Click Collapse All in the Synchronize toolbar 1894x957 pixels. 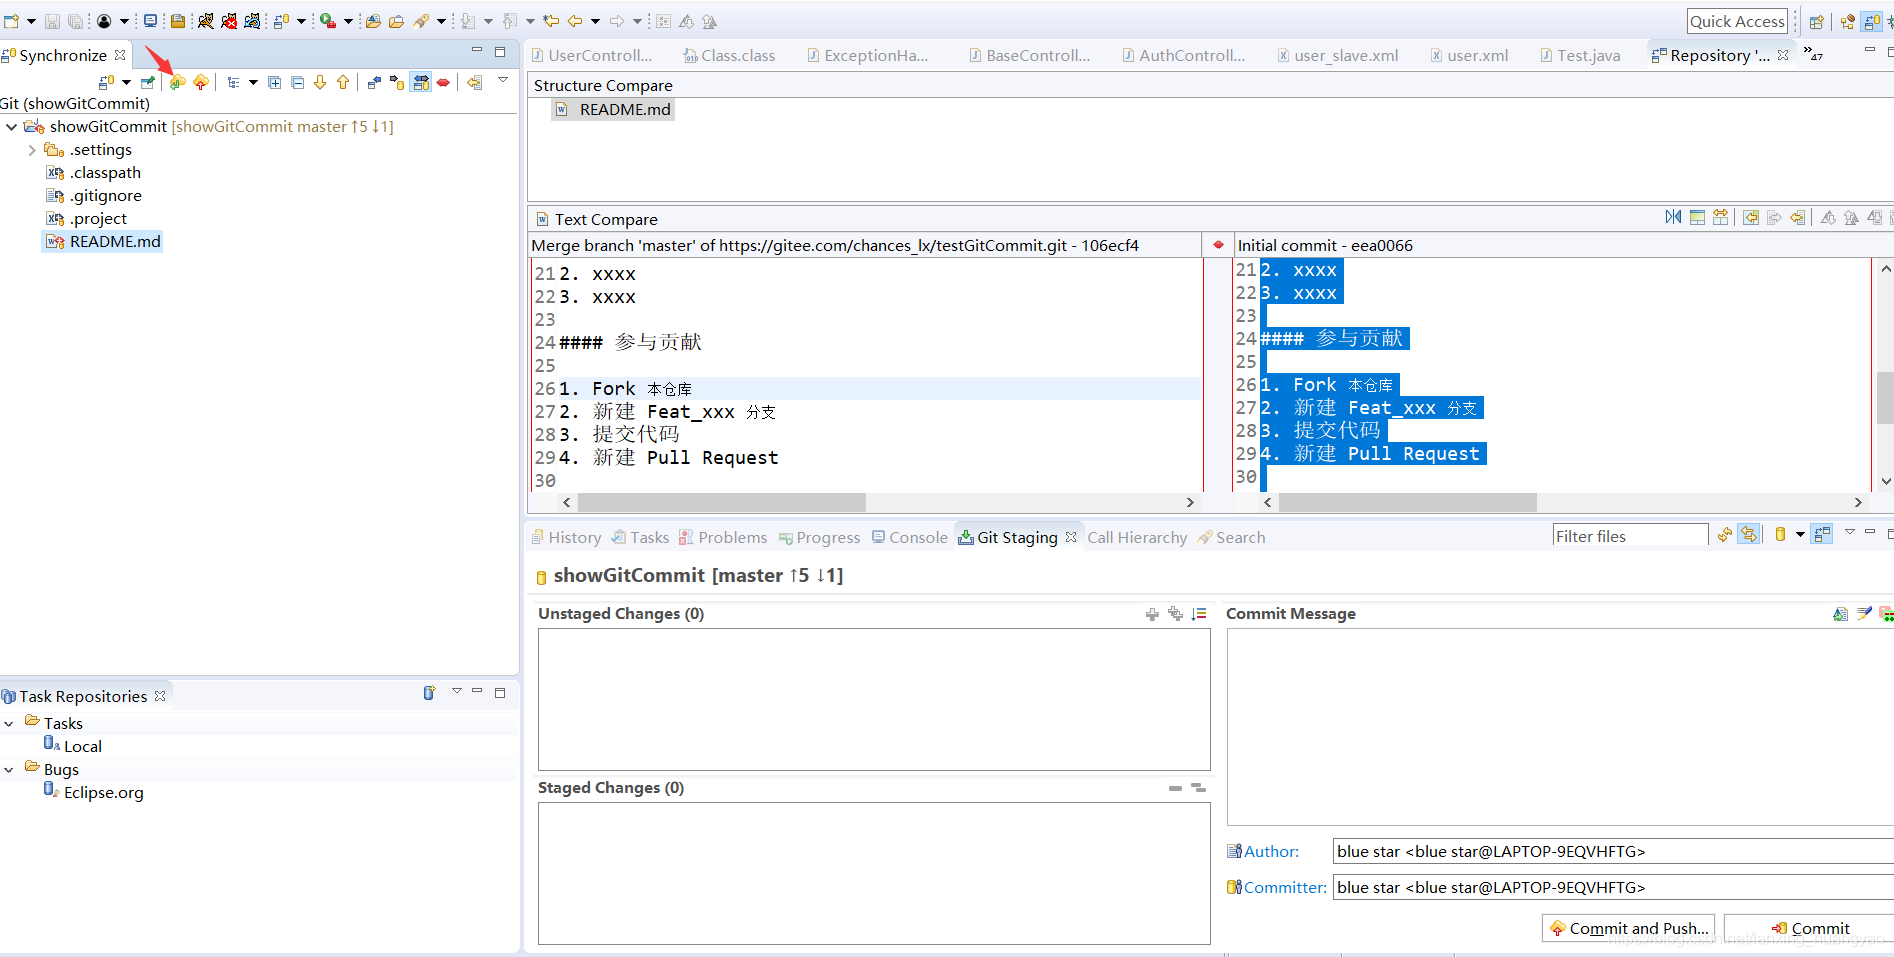pos(298,82)
